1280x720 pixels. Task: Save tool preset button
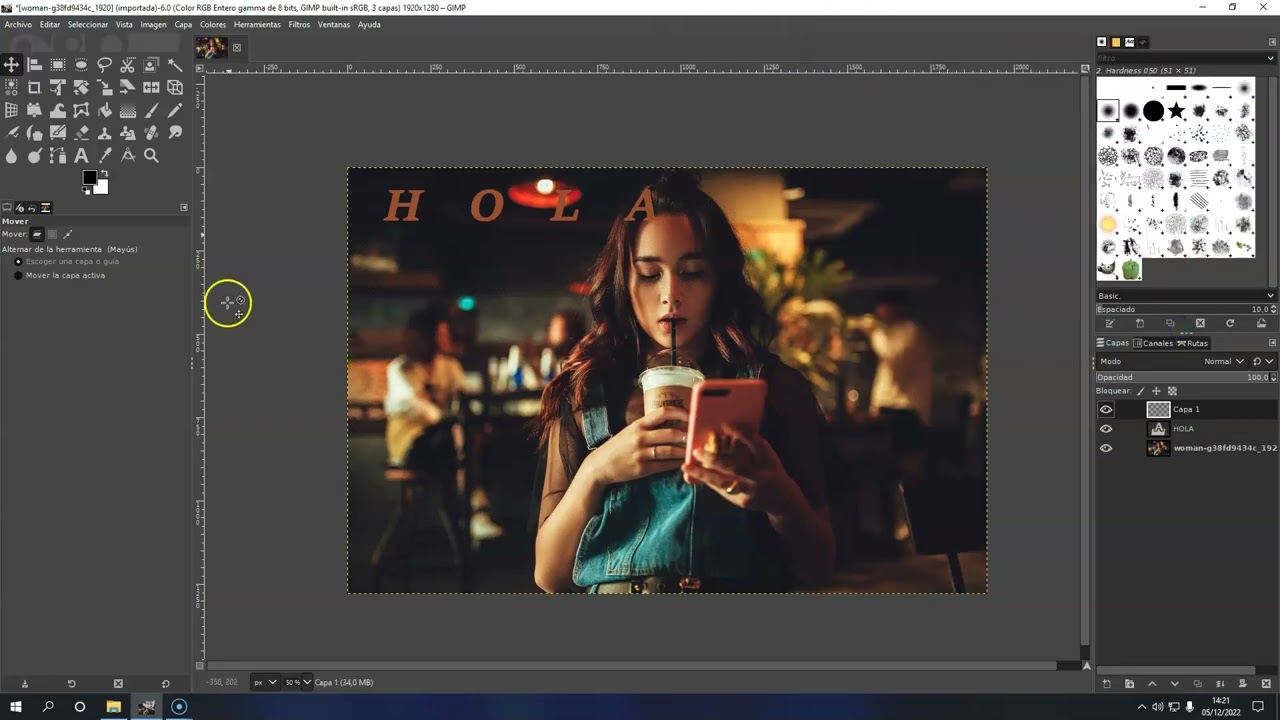[x=25, y=684]
